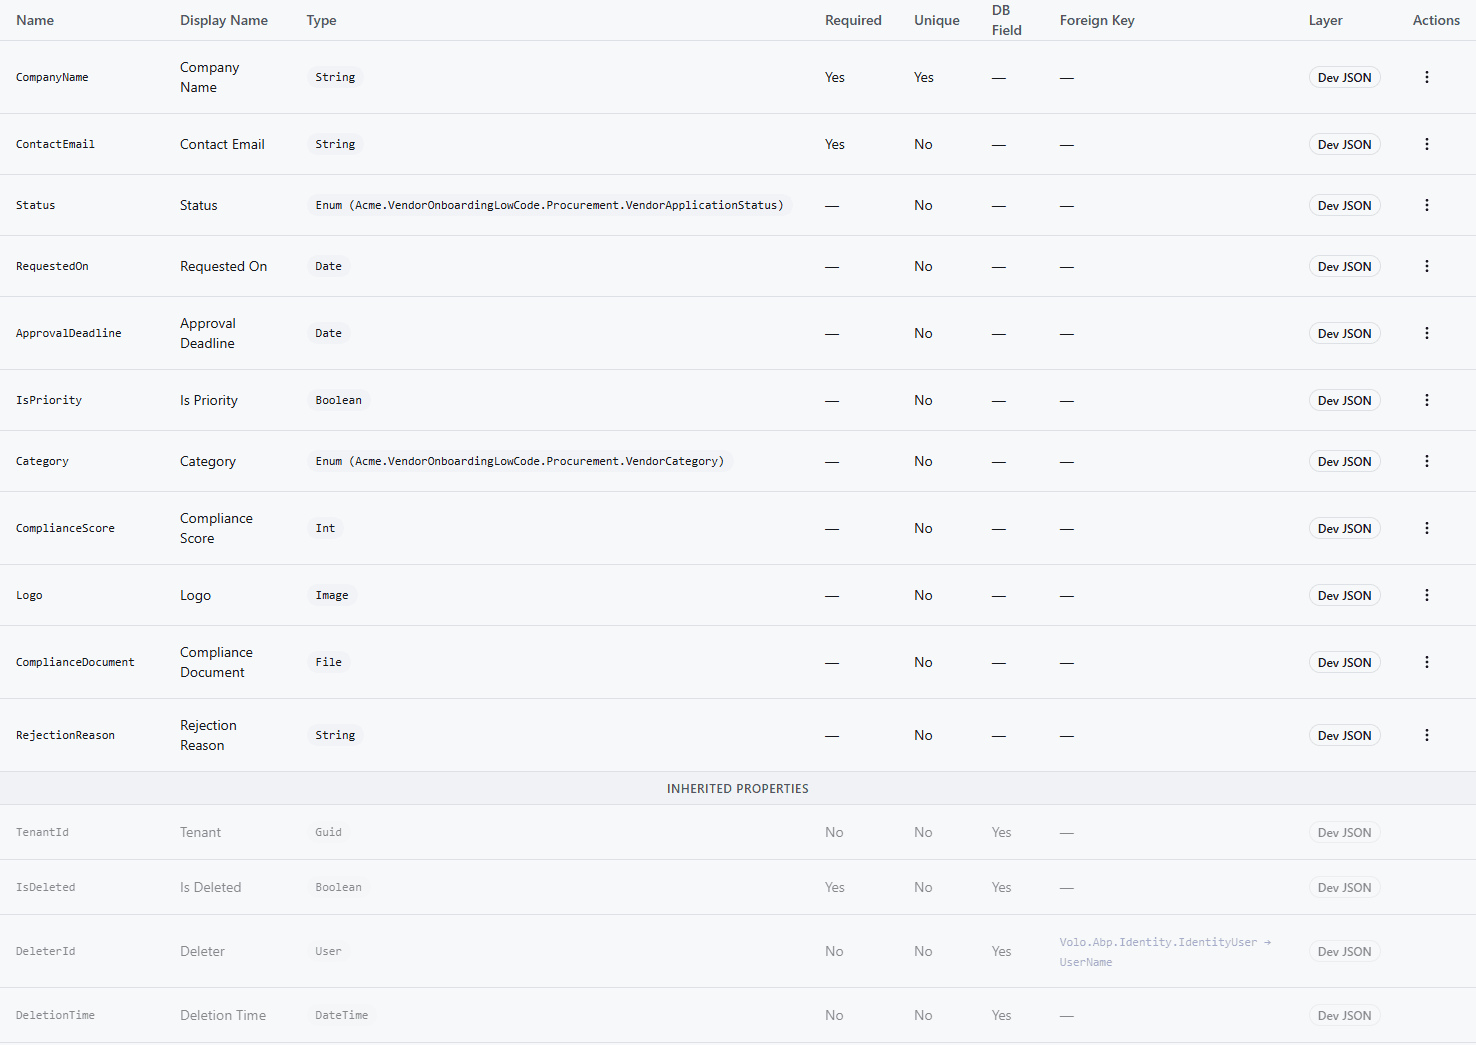Select the RejectionReason property name
Viewport: 1476px width, 1045px height.
pyautogui.click(x=65, y=735)
